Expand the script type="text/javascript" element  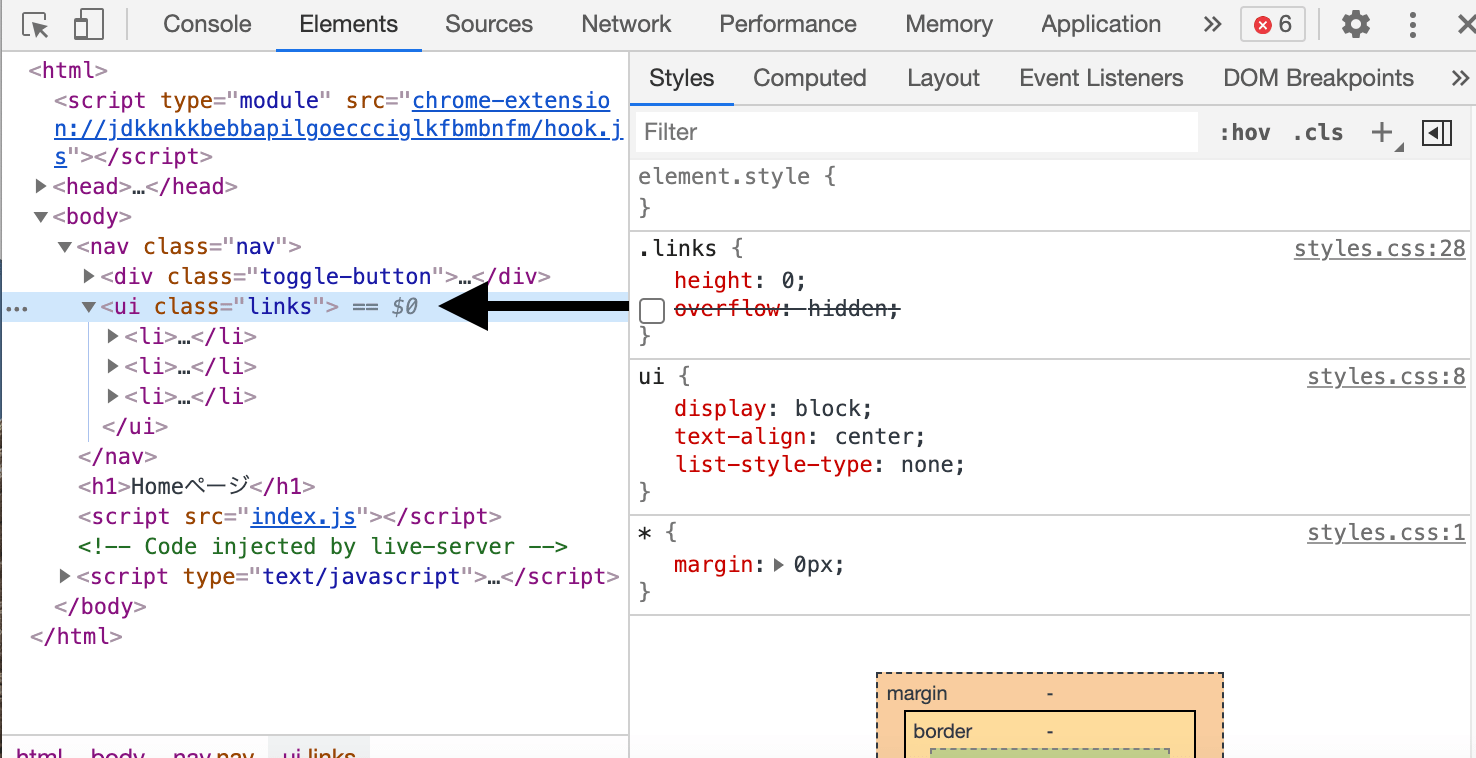(65, 576)
